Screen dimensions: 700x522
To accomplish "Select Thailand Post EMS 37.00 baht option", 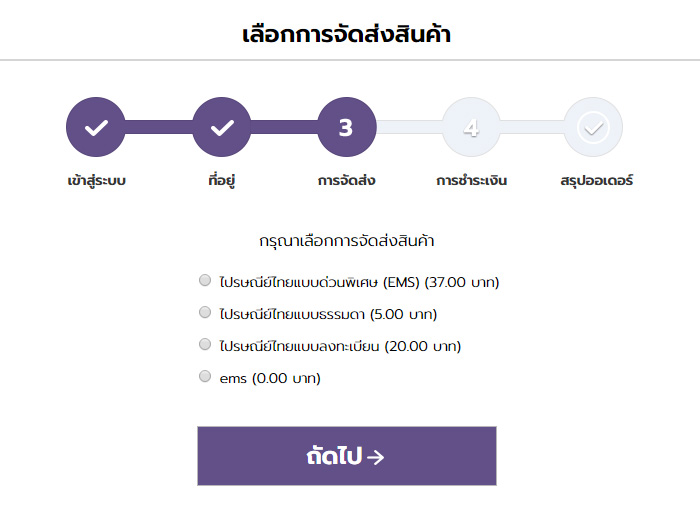I will (x=205, y=280).
